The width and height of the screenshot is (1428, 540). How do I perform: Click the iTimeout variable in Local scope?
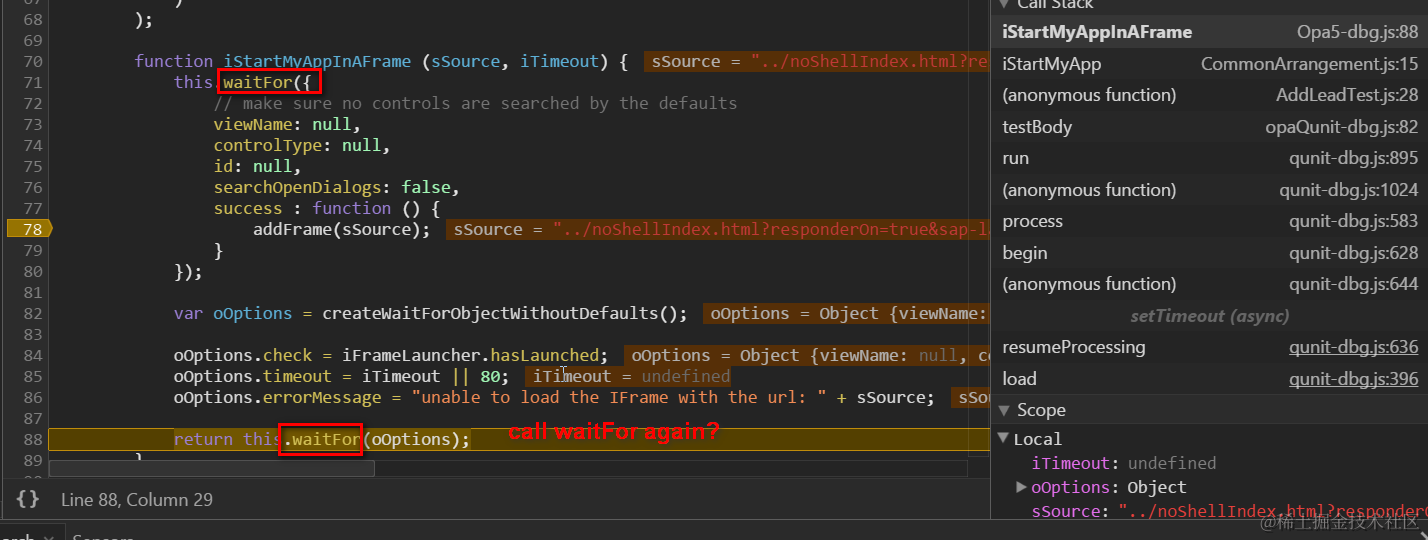[x=1071, y=463]
